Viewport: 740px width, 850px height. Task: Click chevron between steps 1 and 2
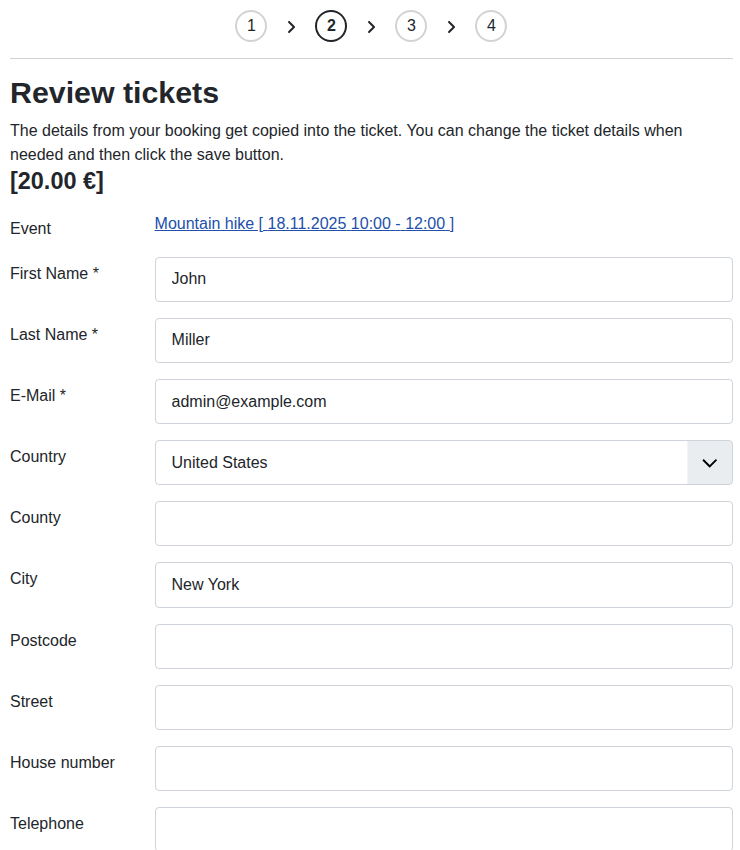click(291, 27)
